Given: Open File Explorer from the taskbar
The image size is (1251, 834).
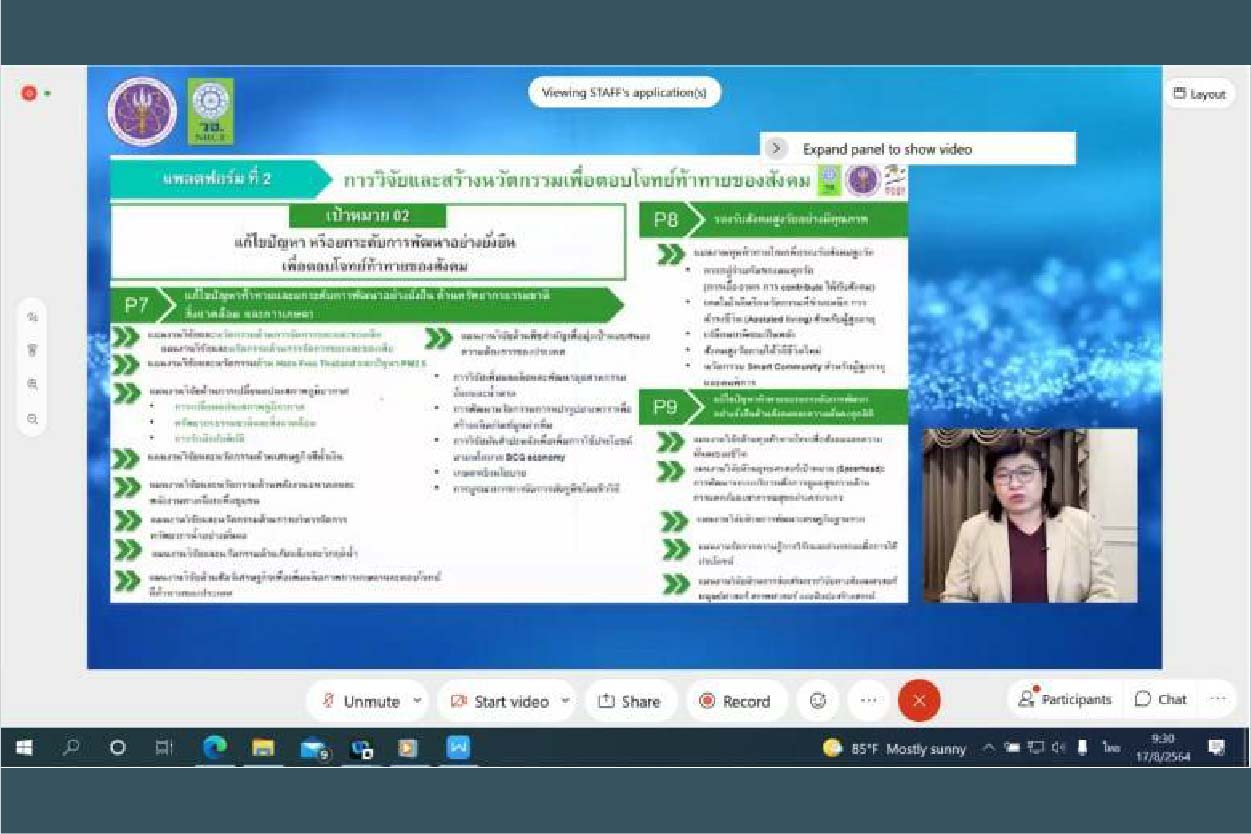Looking at the screenshot, I should click(263, 748).
